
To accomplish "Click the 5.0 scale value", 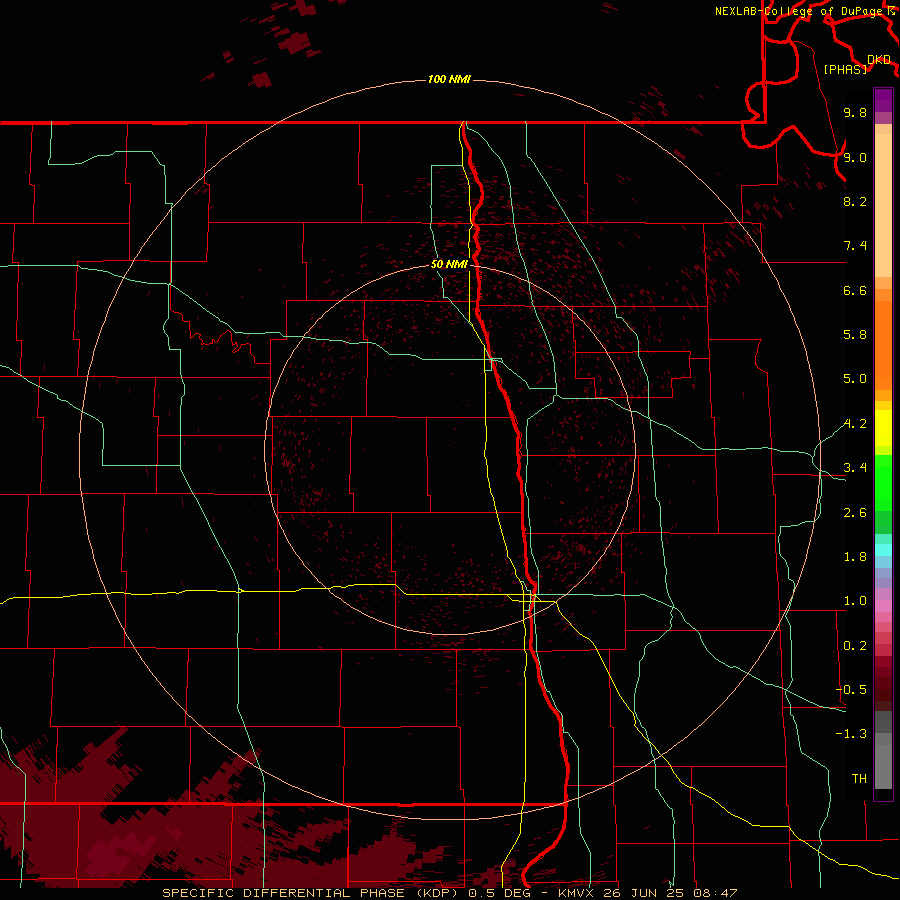I will 855,379.
